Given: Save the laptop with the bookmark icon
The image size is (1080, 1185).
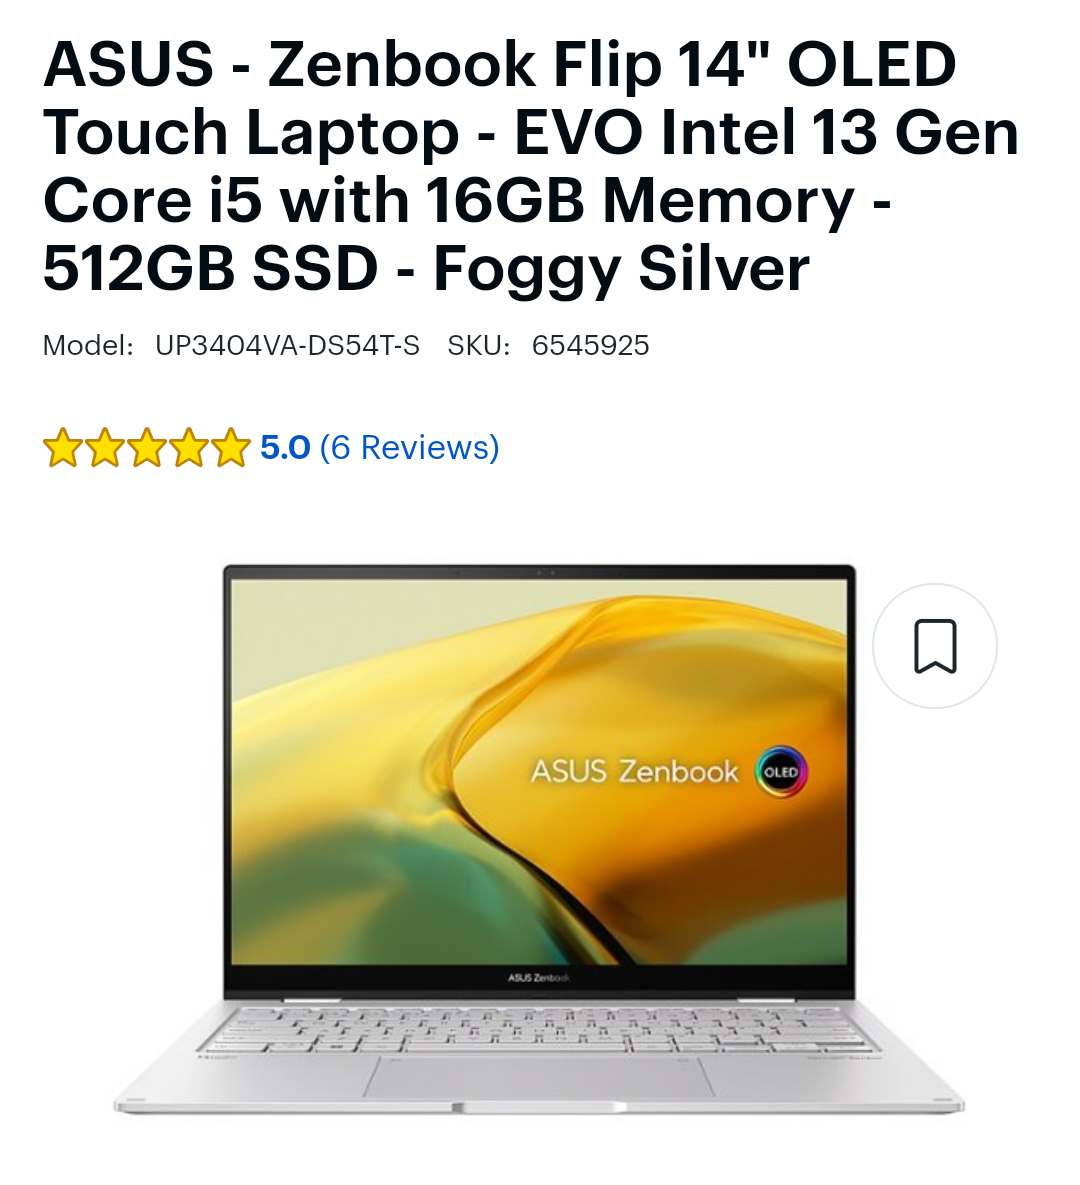Looking at the screenshot, I should point(935,646).
